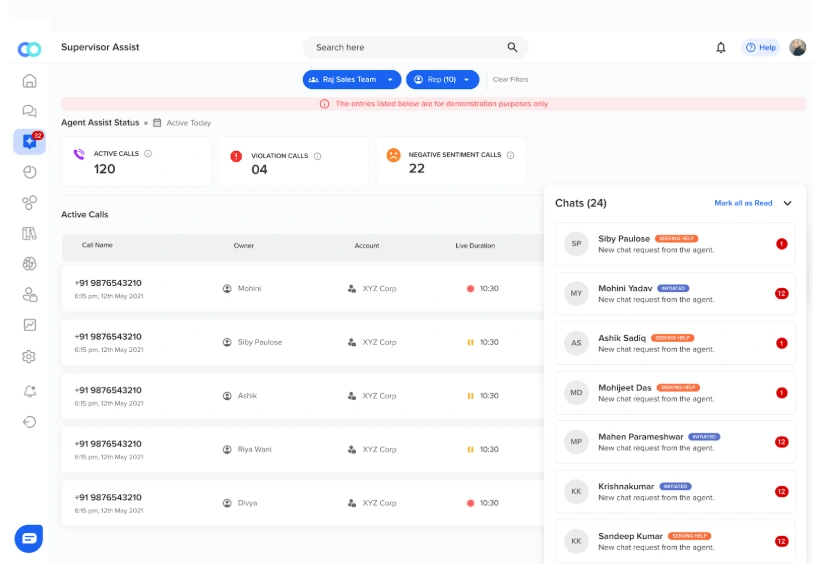Click the purple phone Active Calls icon

coord(79,154)
